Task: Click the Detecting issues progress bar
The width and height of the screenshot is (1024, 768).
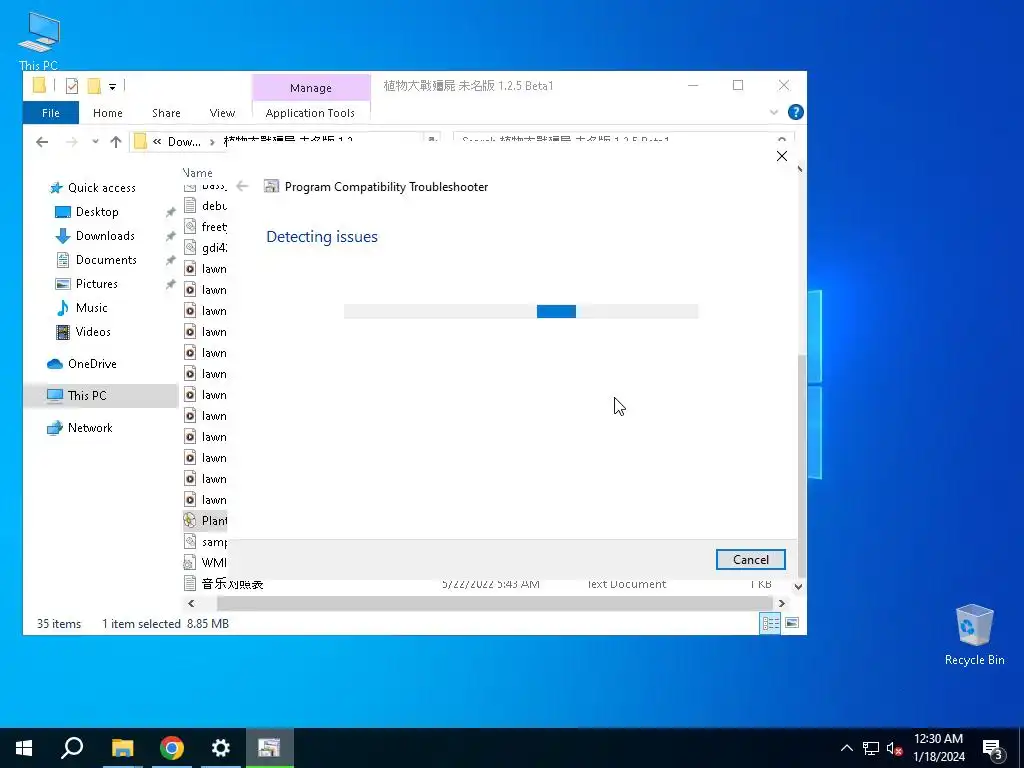Action: 521,312
